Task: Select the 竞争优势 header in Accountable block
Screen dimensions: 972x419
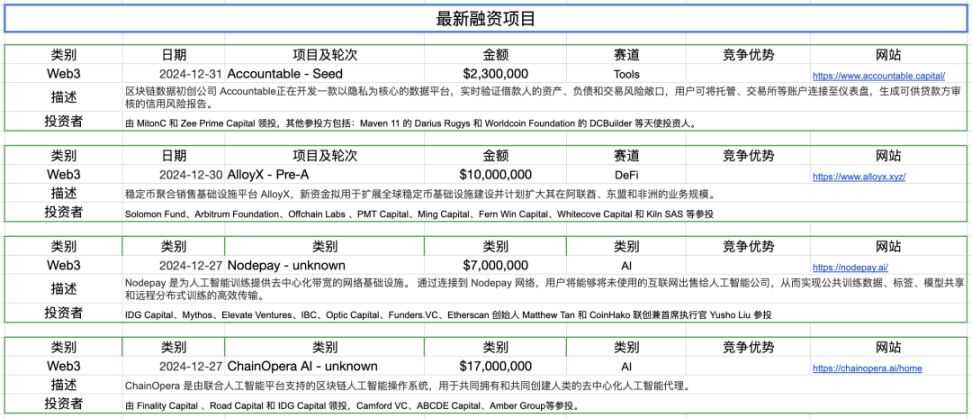Action: coord(748,55)
